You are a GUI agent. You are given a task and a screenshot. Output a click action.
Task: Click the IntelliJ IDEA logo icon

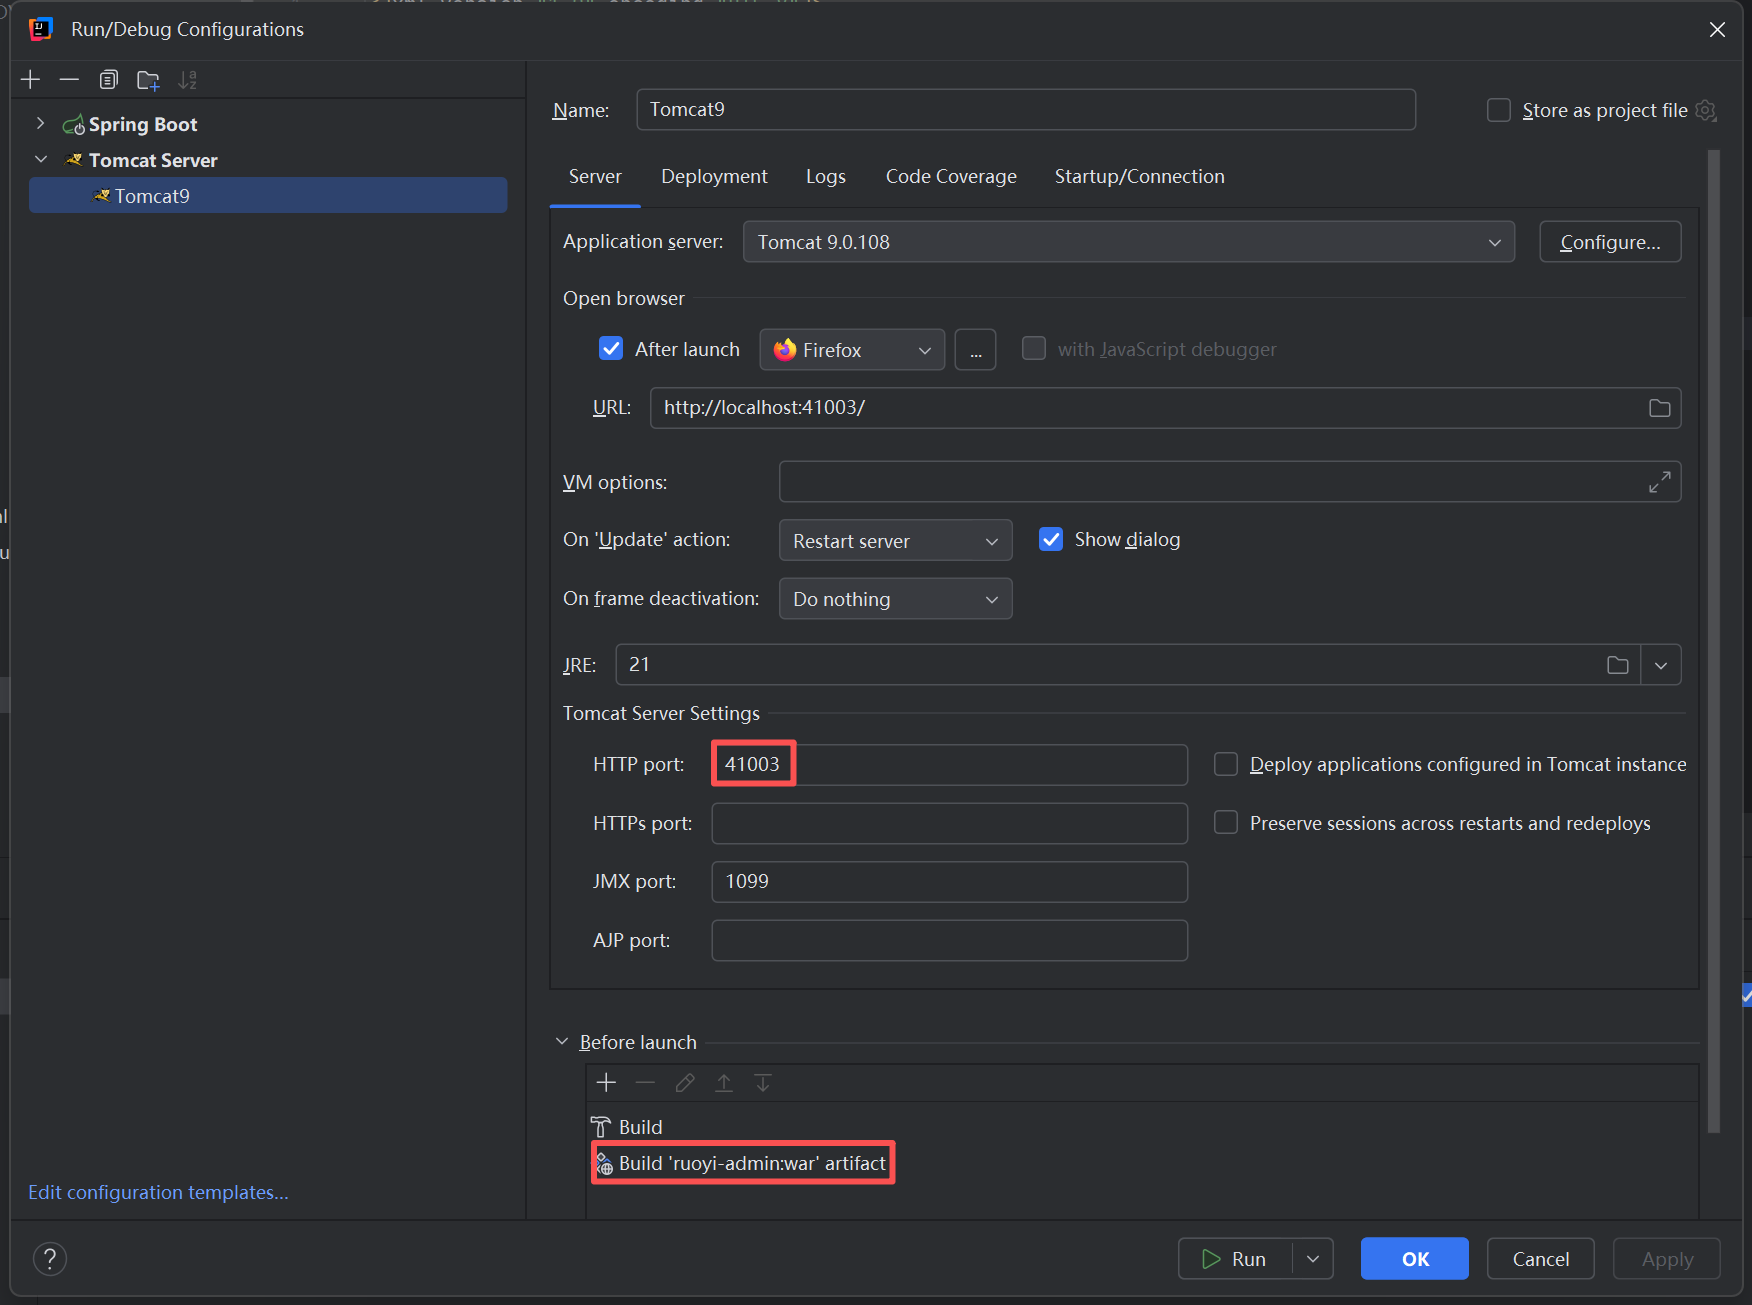point(41,29)
